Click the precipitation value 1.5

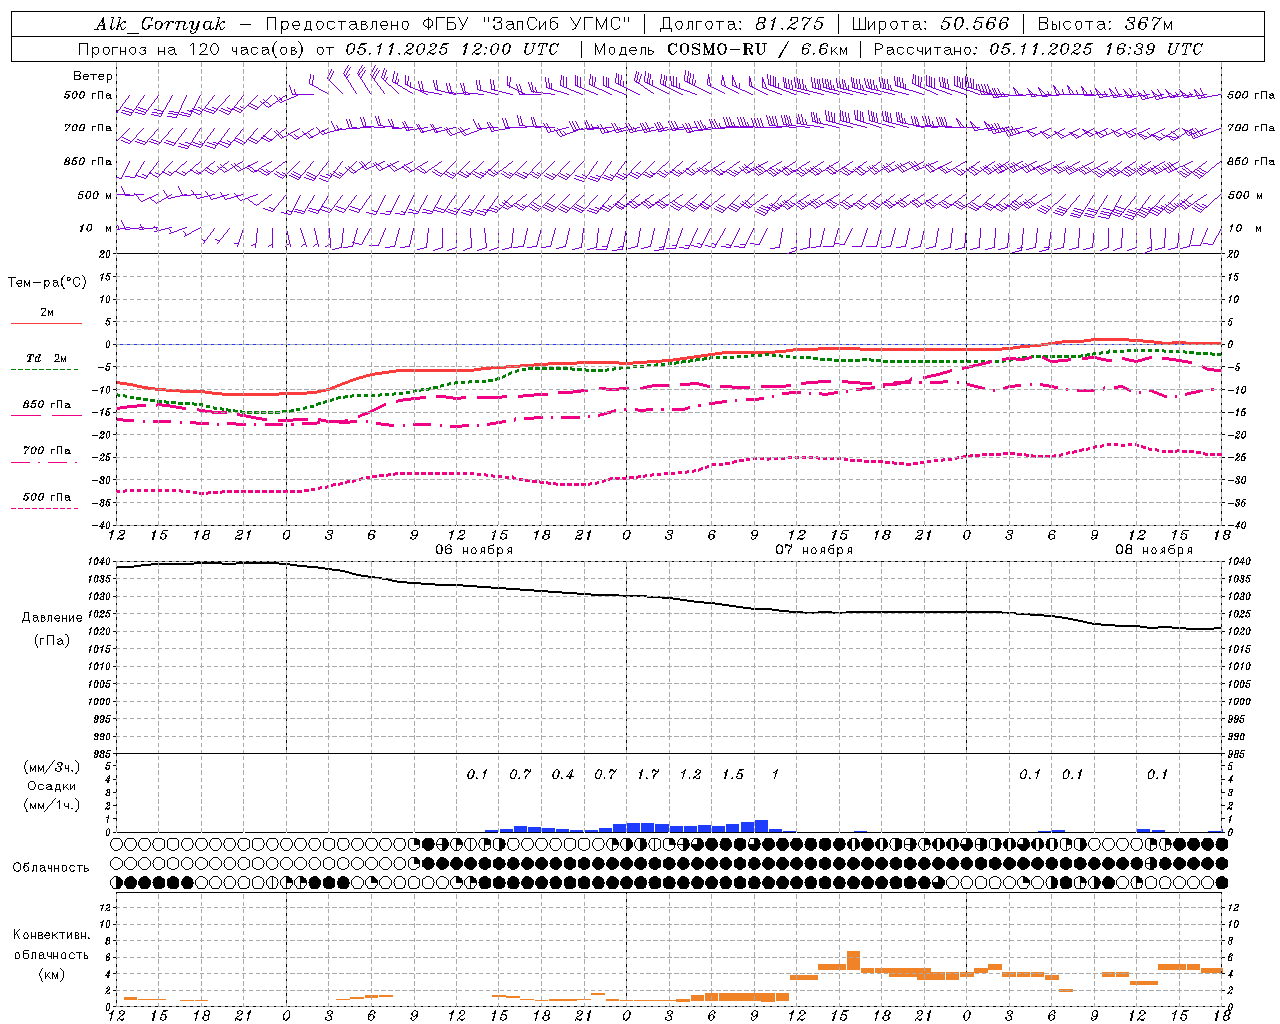click(733, 774)
